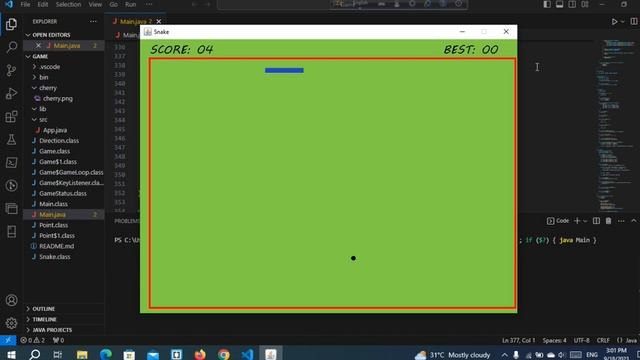Toggle the secondary side bar layout icon
This screenshot has width=640, height=360.
point(572,4)
